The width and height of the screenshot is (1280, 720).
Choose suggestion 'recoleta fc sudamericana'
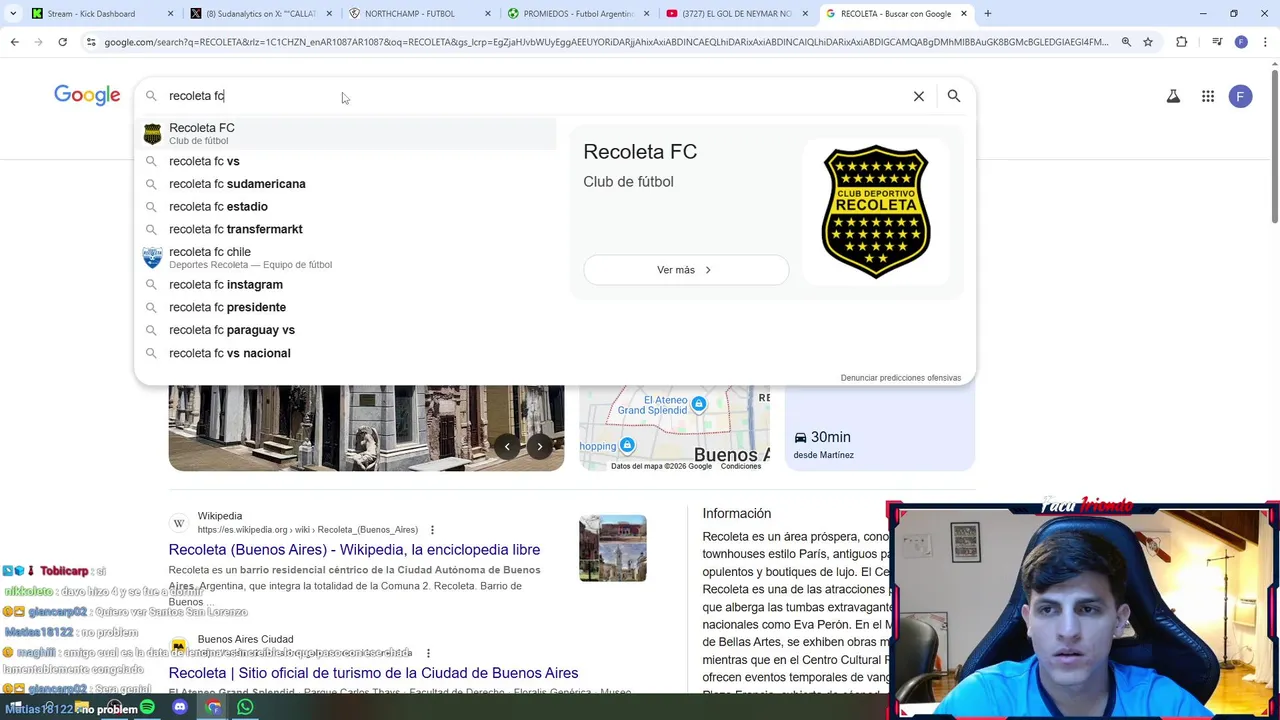347,184
